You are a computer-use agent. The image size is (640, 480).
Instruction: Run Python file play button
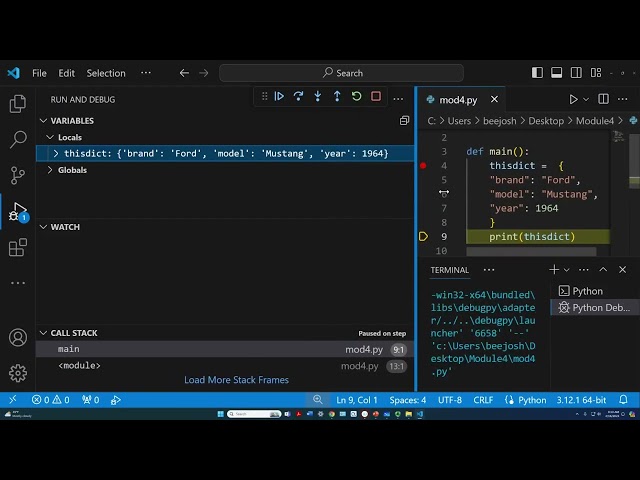point(573,99)
